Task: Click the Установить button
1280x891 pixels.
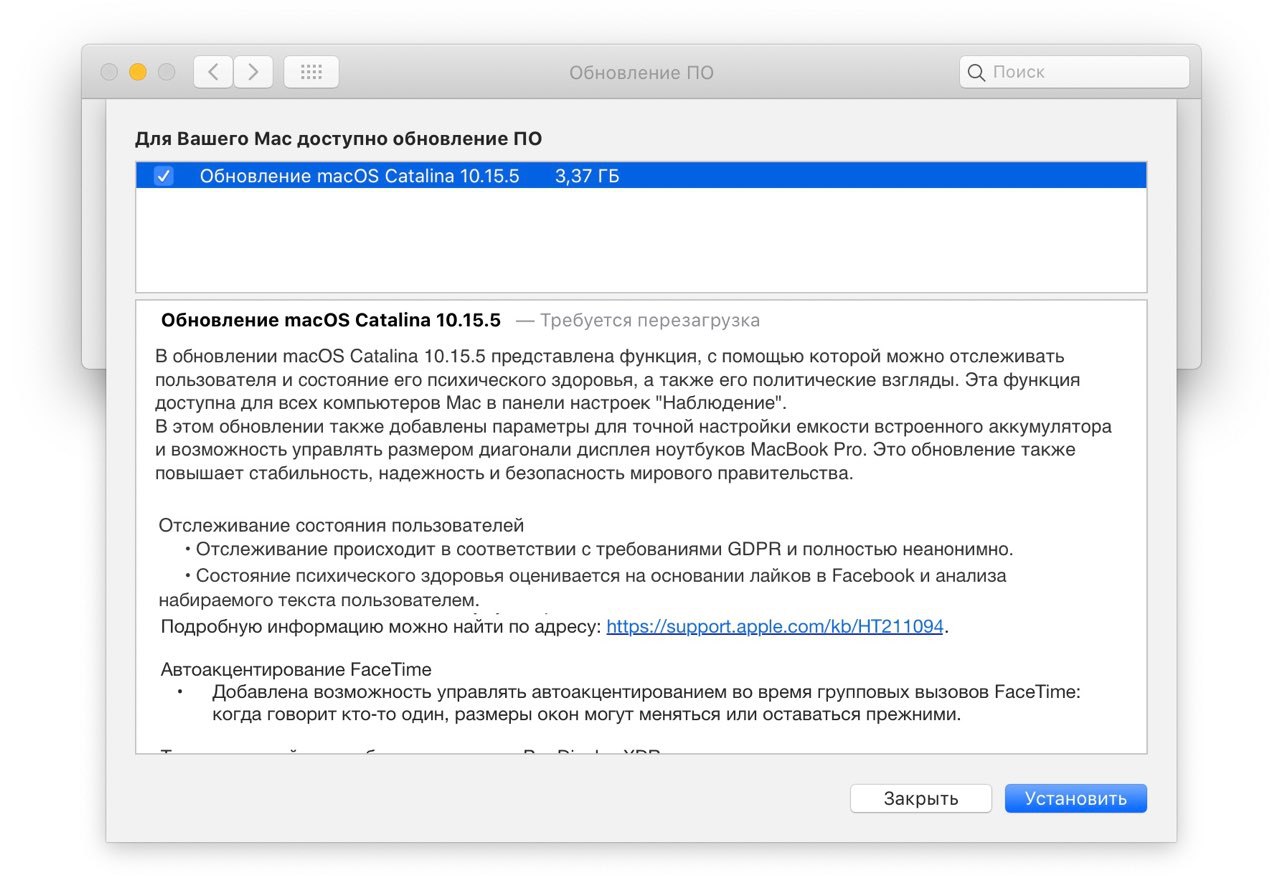Action: pos(1076,798)
